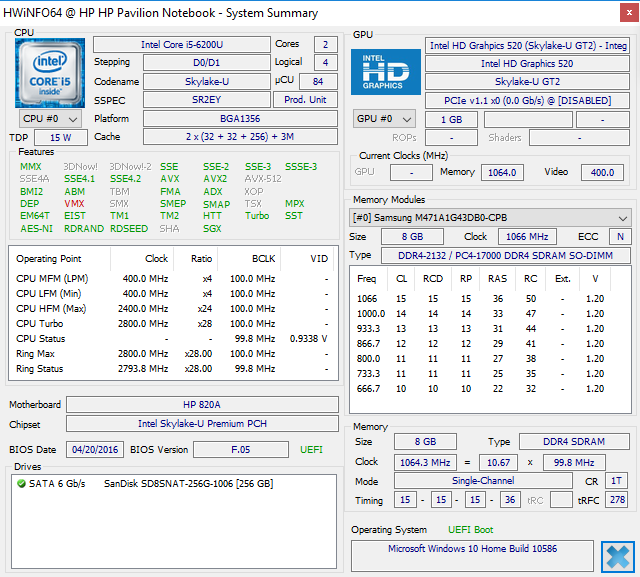Click the HP 820A motherboard field
The height and width of the screenshot is (577, 640).
[x=202, y=404]
